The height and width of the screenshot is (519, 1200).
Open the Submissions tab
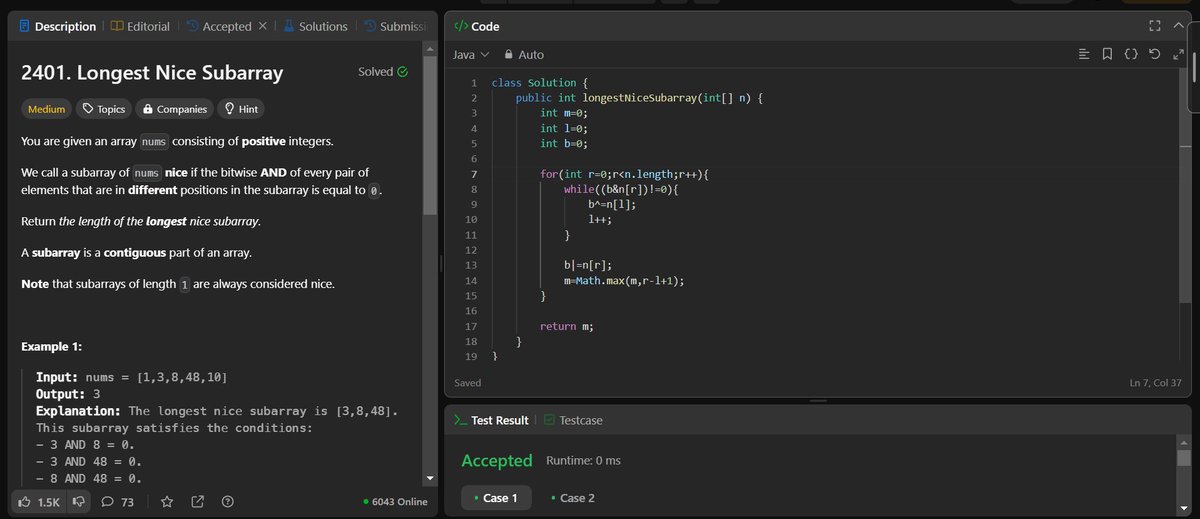[x=395, y=26]
